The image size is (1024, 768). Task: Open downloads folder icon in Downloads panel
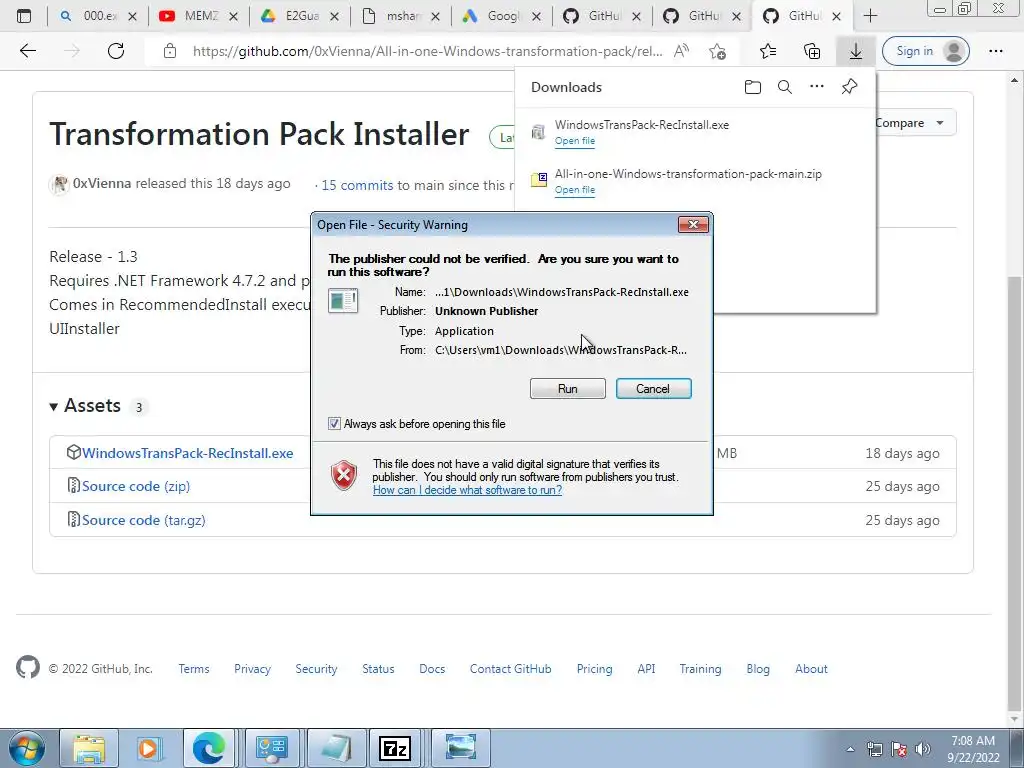(752, 87)
